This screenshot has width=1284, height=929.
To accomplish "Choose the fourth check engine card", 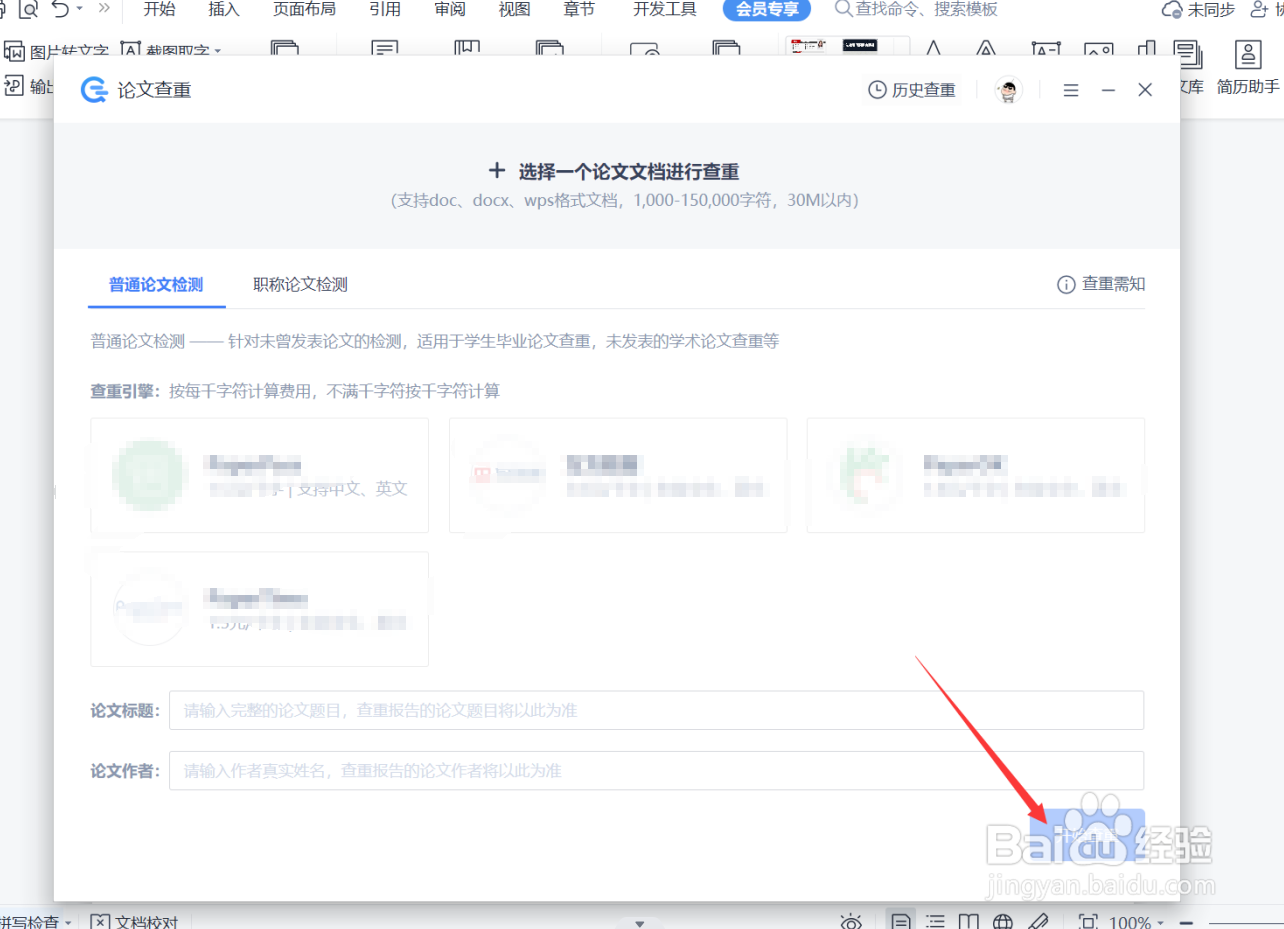I will pyautogui.click(x=259, y=608).
